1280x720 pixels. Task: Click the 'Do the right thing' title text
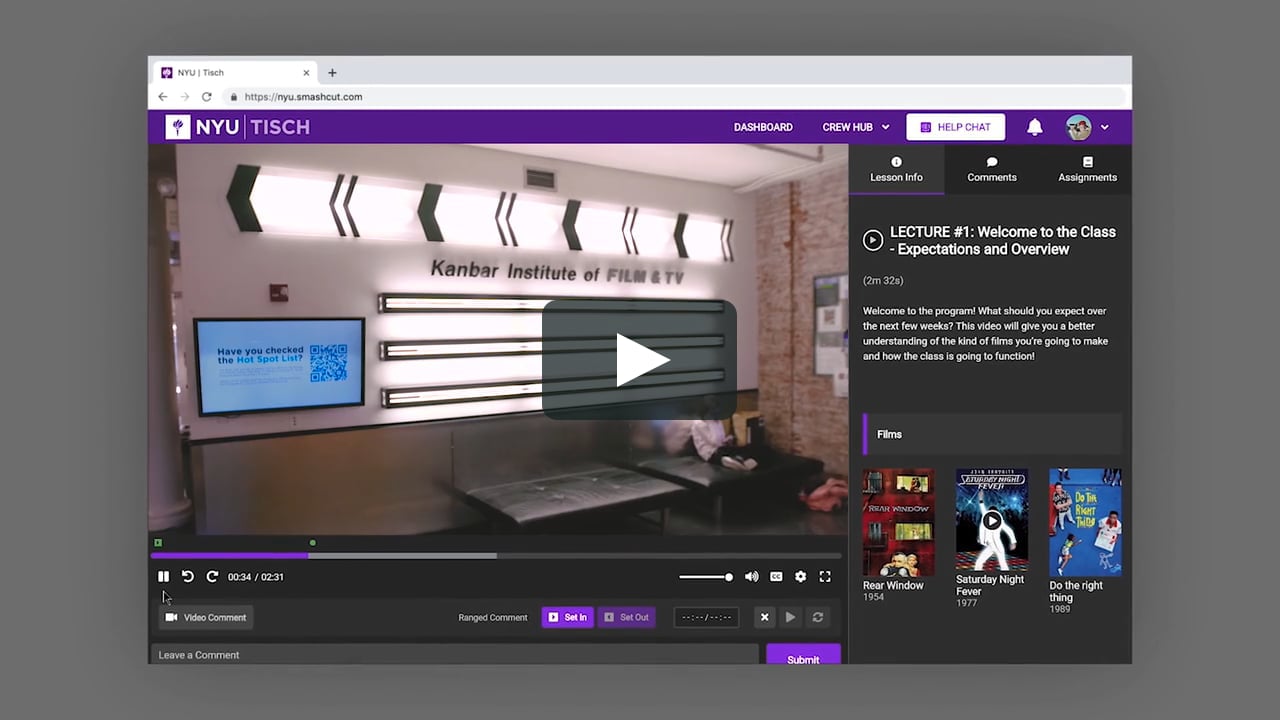click(1077, 592)
